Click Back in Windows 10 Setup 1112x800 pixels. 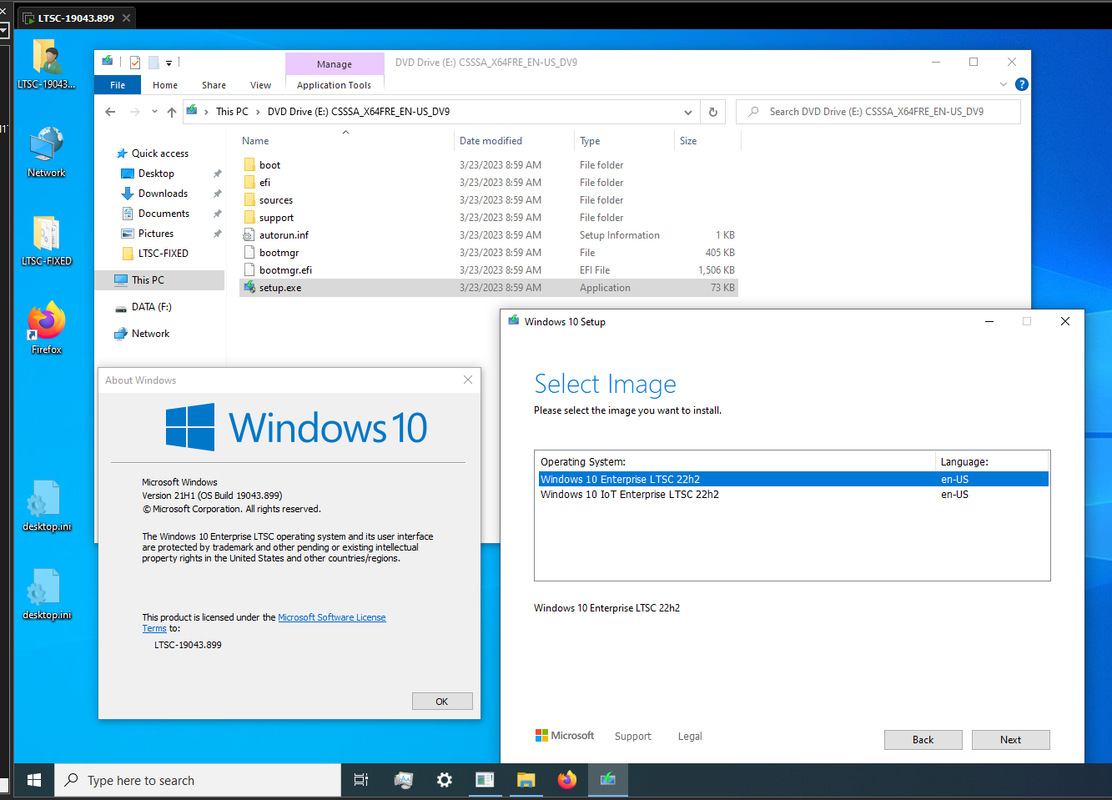pyautogui.click(x=923, y=740)
